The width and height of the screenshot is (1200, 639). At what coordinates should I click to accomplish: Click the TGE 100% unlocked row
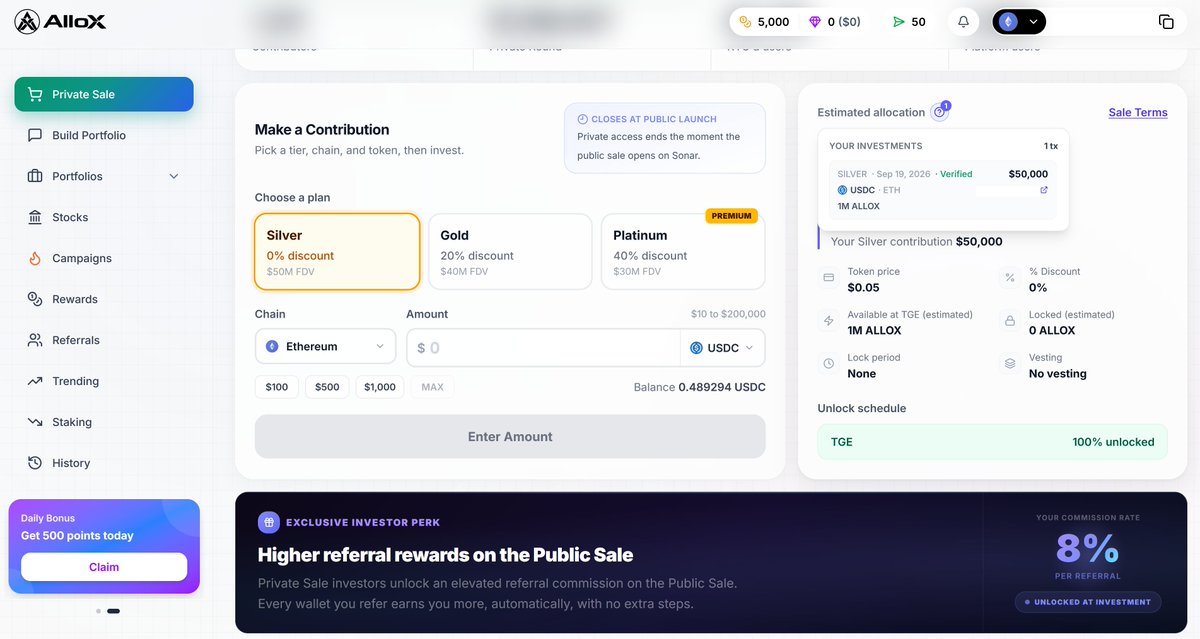coord(992,441)
